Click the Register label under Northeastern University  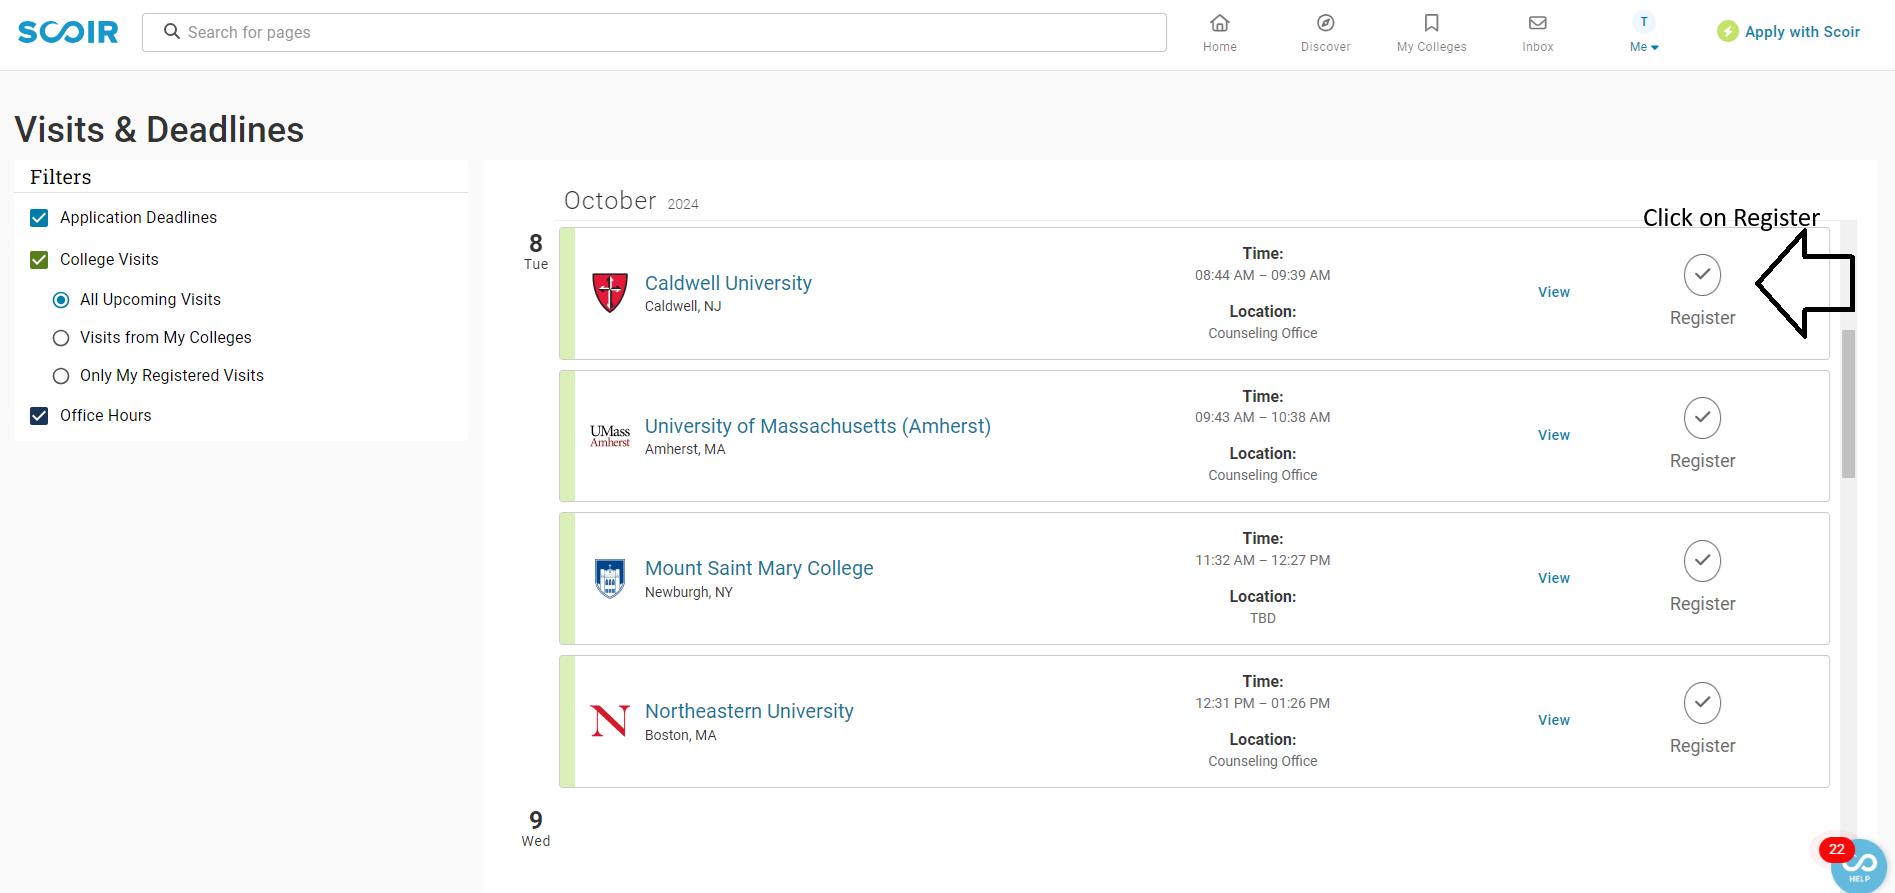pyautogui.click(x=1702, y=746)
